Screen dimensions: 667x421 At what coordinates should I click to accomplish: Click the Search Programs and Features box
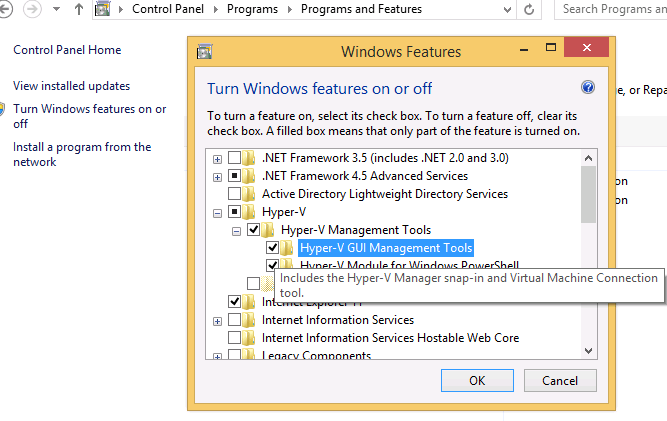(x=611, y=9)
